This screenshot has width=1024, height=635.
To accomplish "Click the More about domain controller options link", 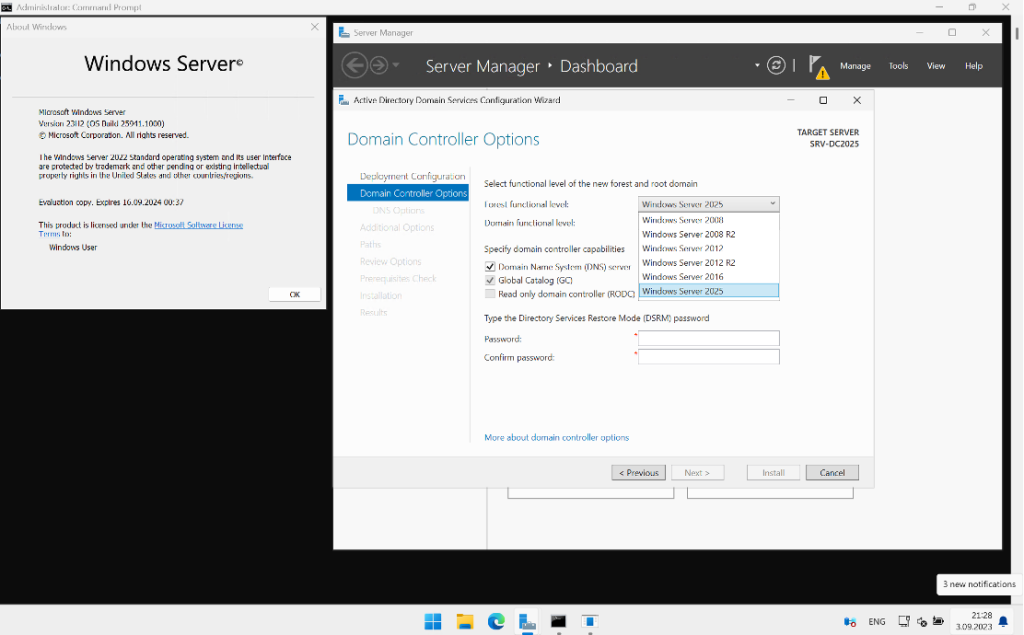I will pyautogui.click(x=556, y=437).
